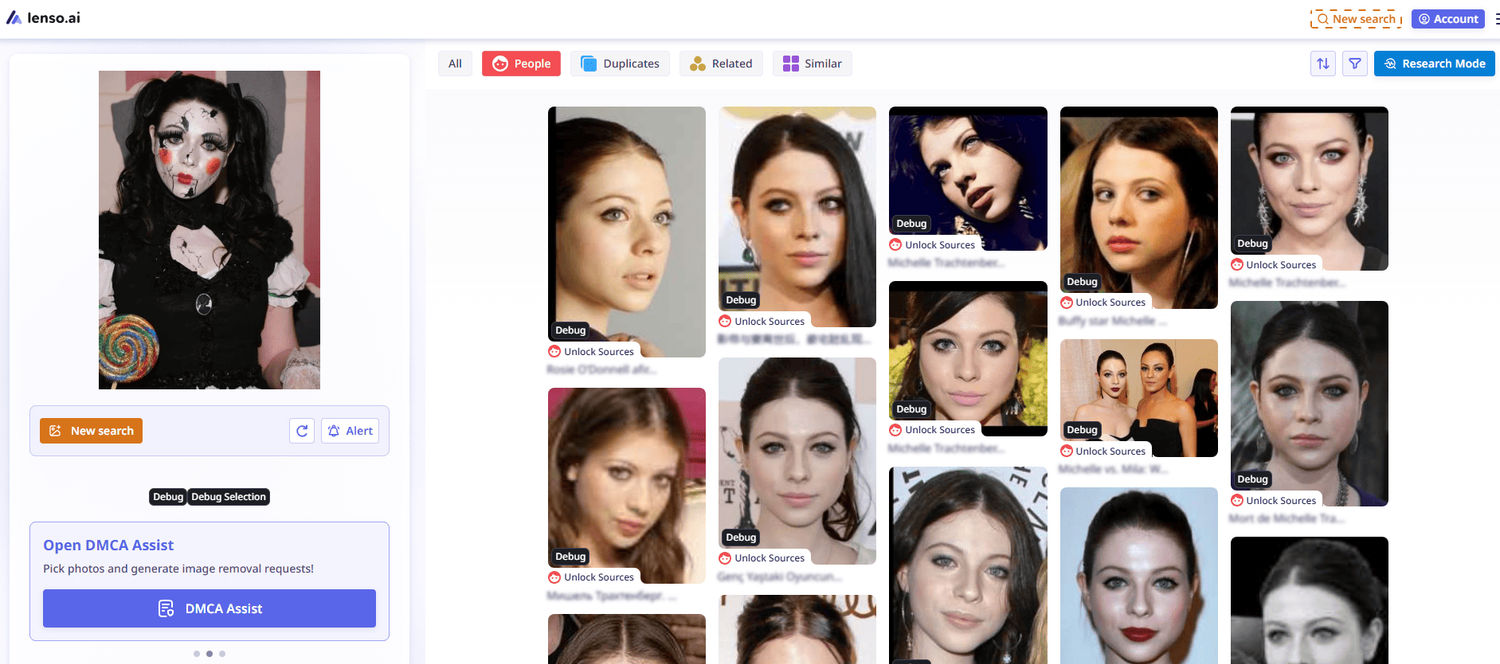Viewport: 1500px width, 664px height.
Task: Click the 'Rosie O'Donnell afir...' caption text
Action: [x=602, y=369]
